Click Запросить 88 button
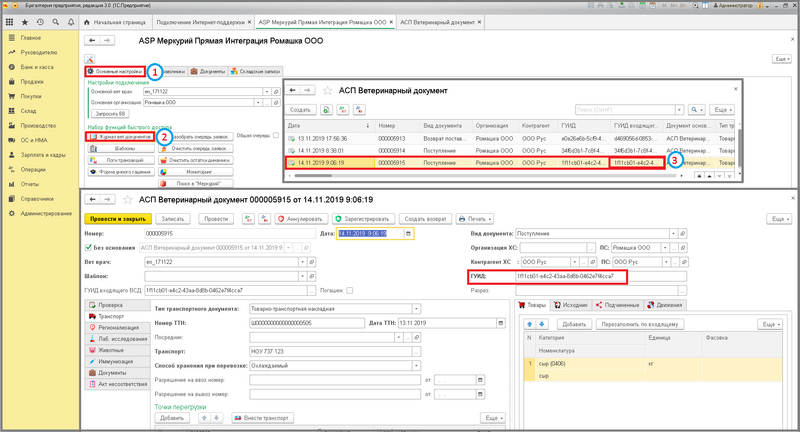 (x=110, y=114)
